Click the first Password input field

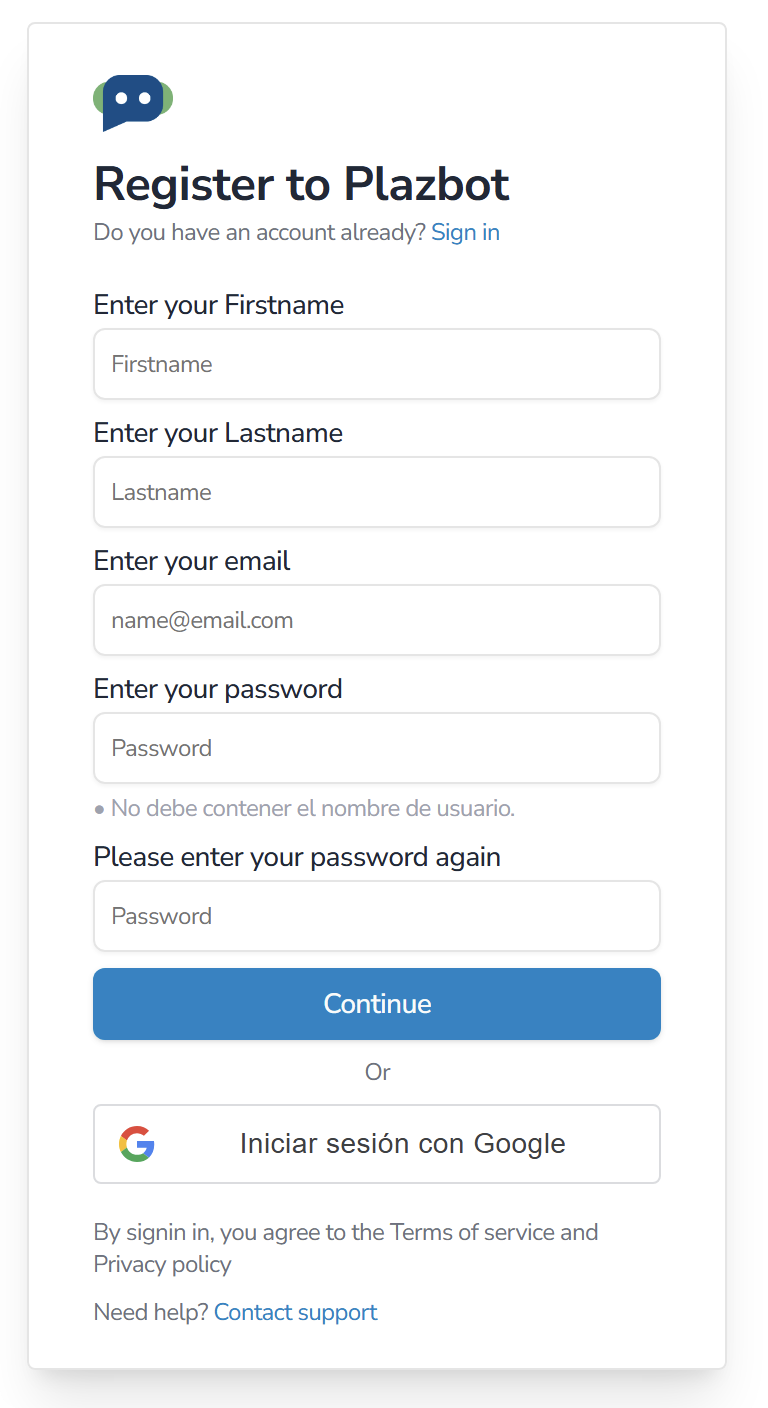point(376,748)
